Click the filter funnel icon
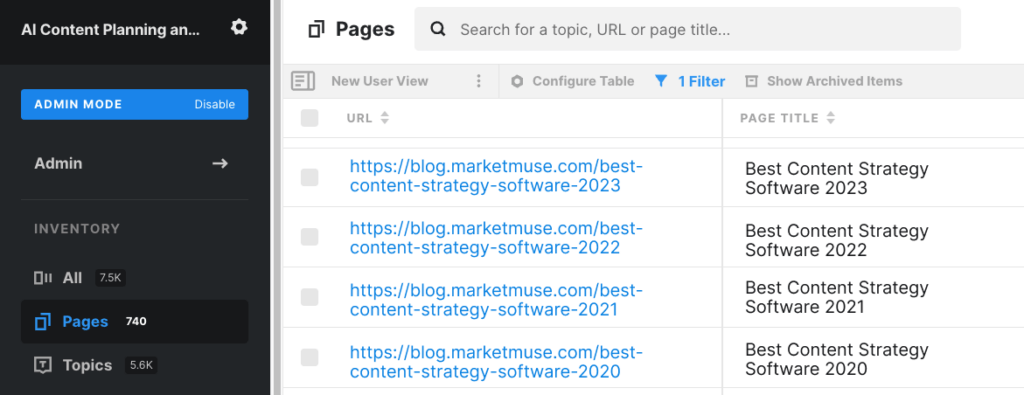Viewport: 1024px width, 395px height. point(661,81)
